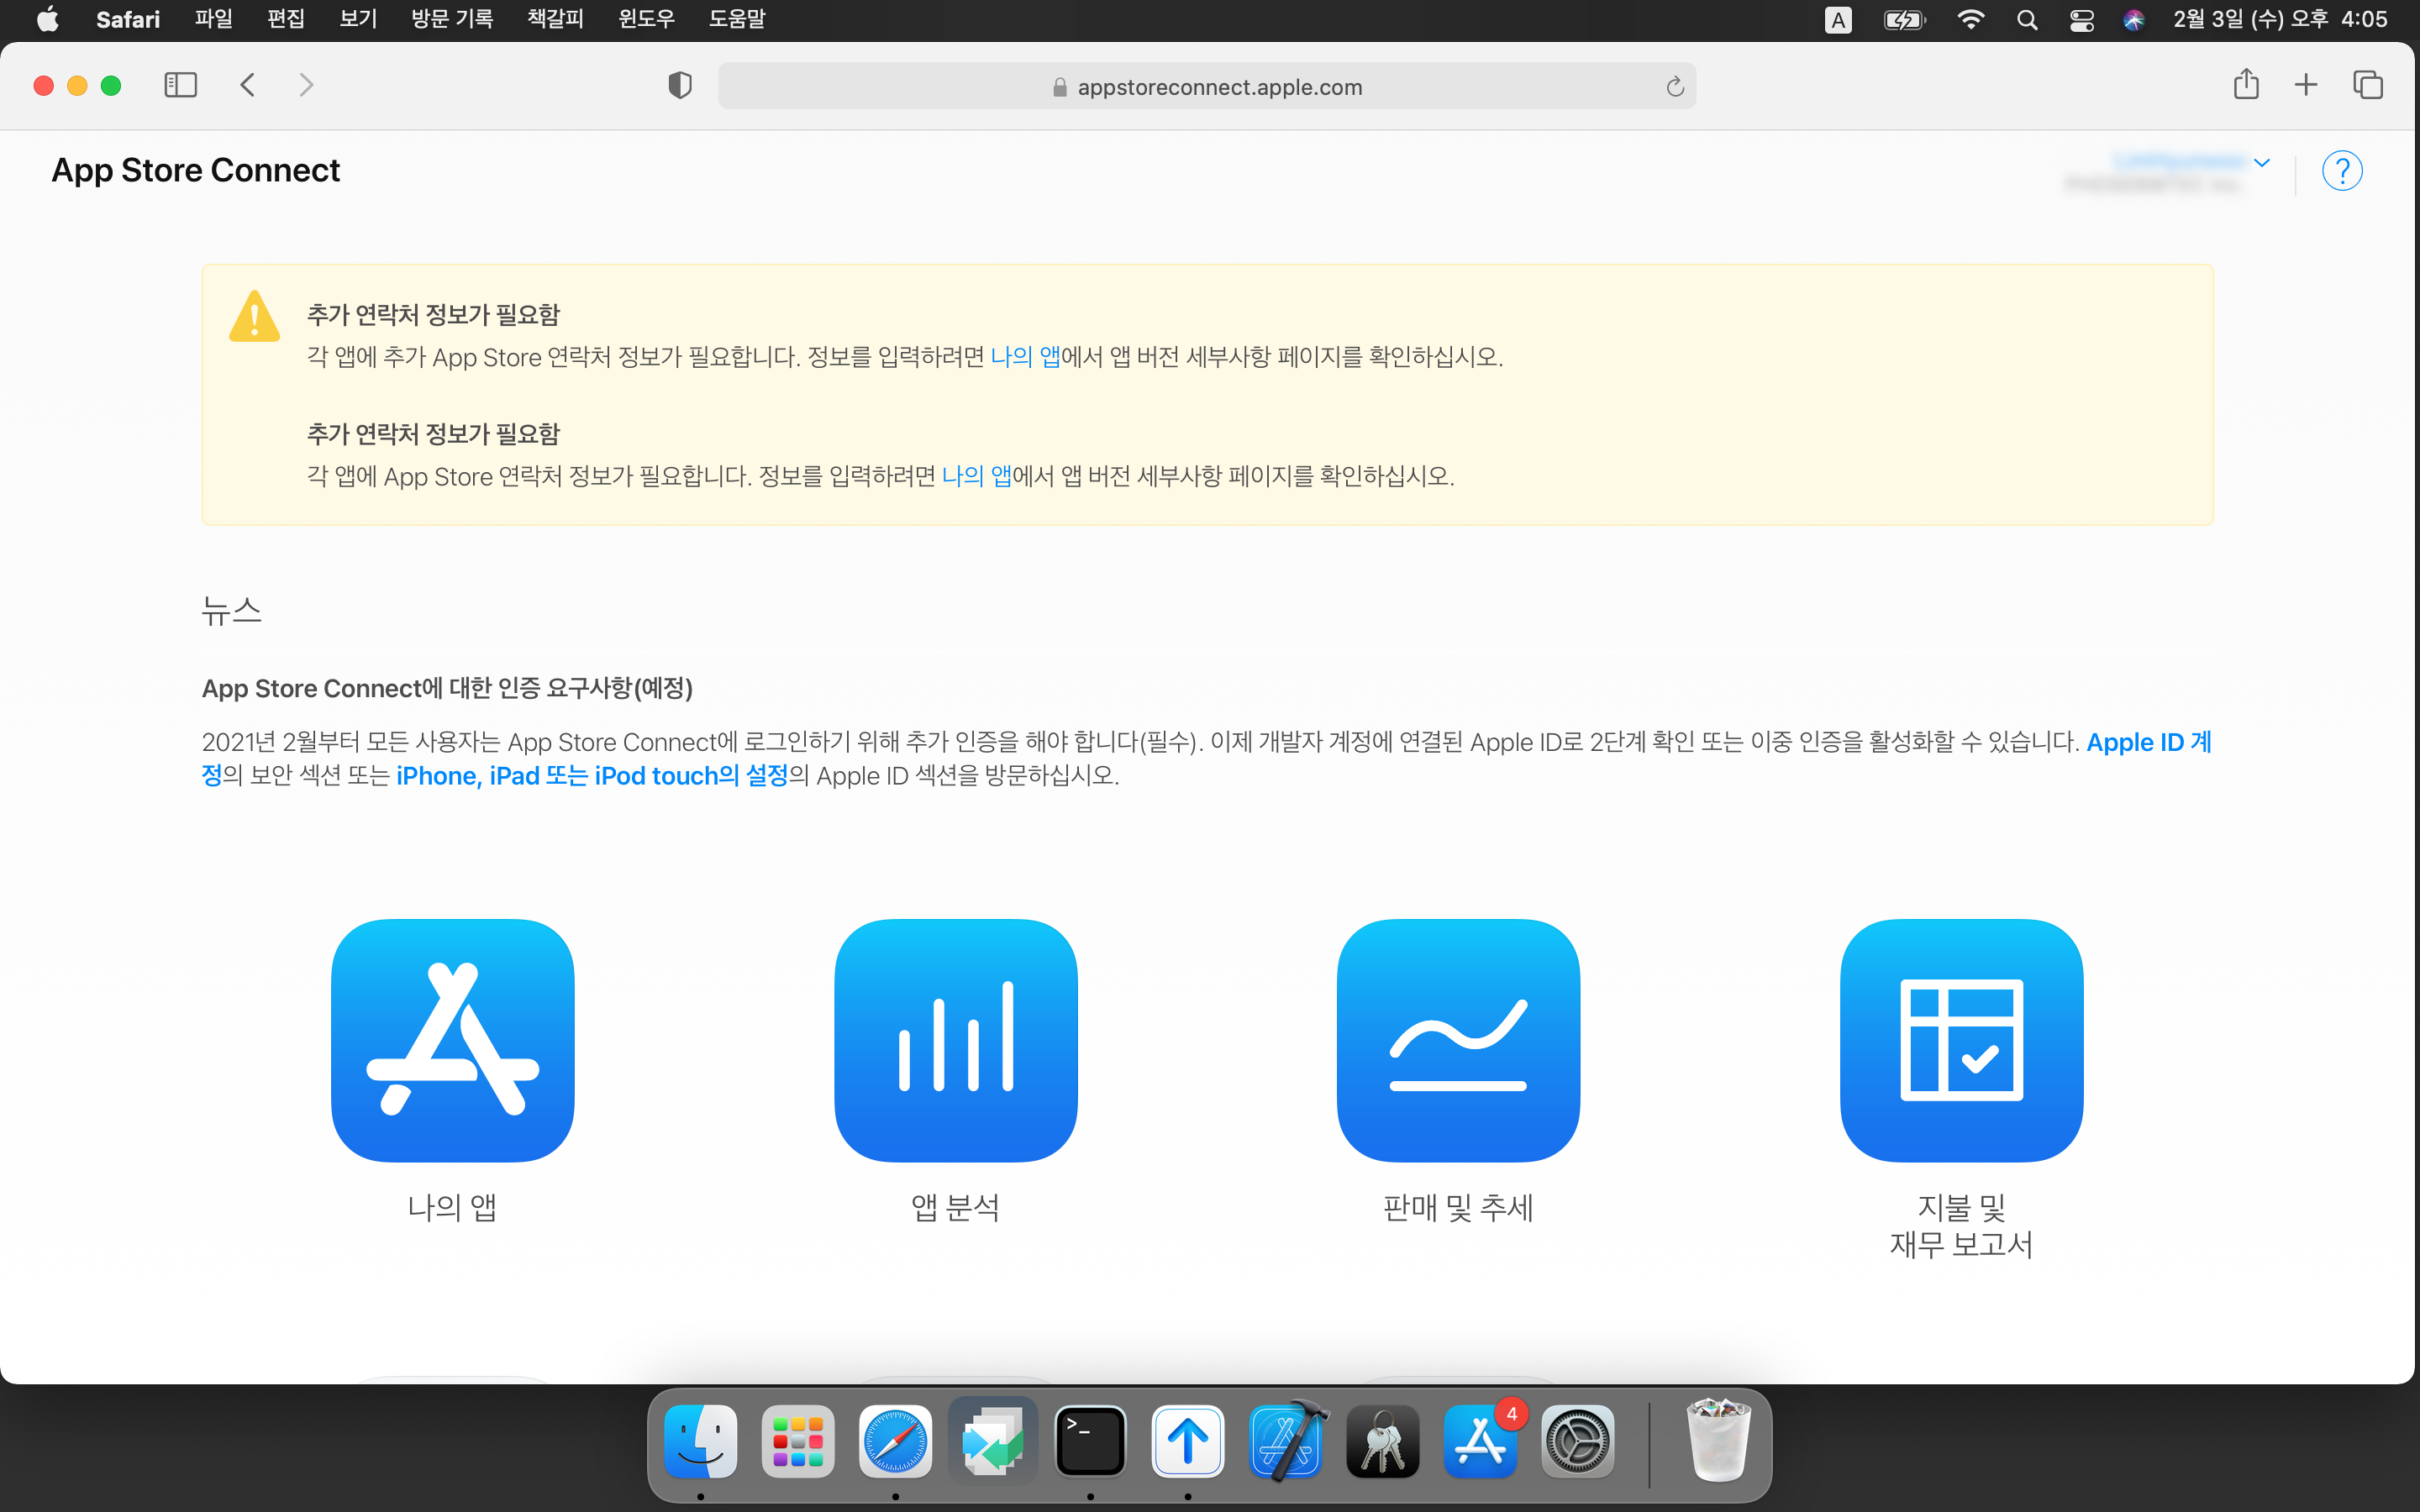Open the input source menu
2420x1512 pixels.
[x=1837, y=20]
